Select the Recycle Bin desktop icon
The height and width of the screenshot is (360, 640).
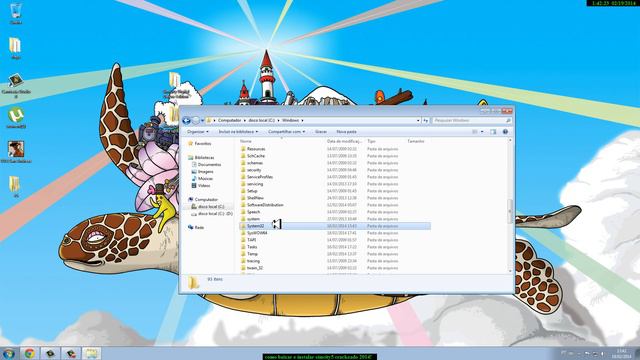(x=16, y=13)
